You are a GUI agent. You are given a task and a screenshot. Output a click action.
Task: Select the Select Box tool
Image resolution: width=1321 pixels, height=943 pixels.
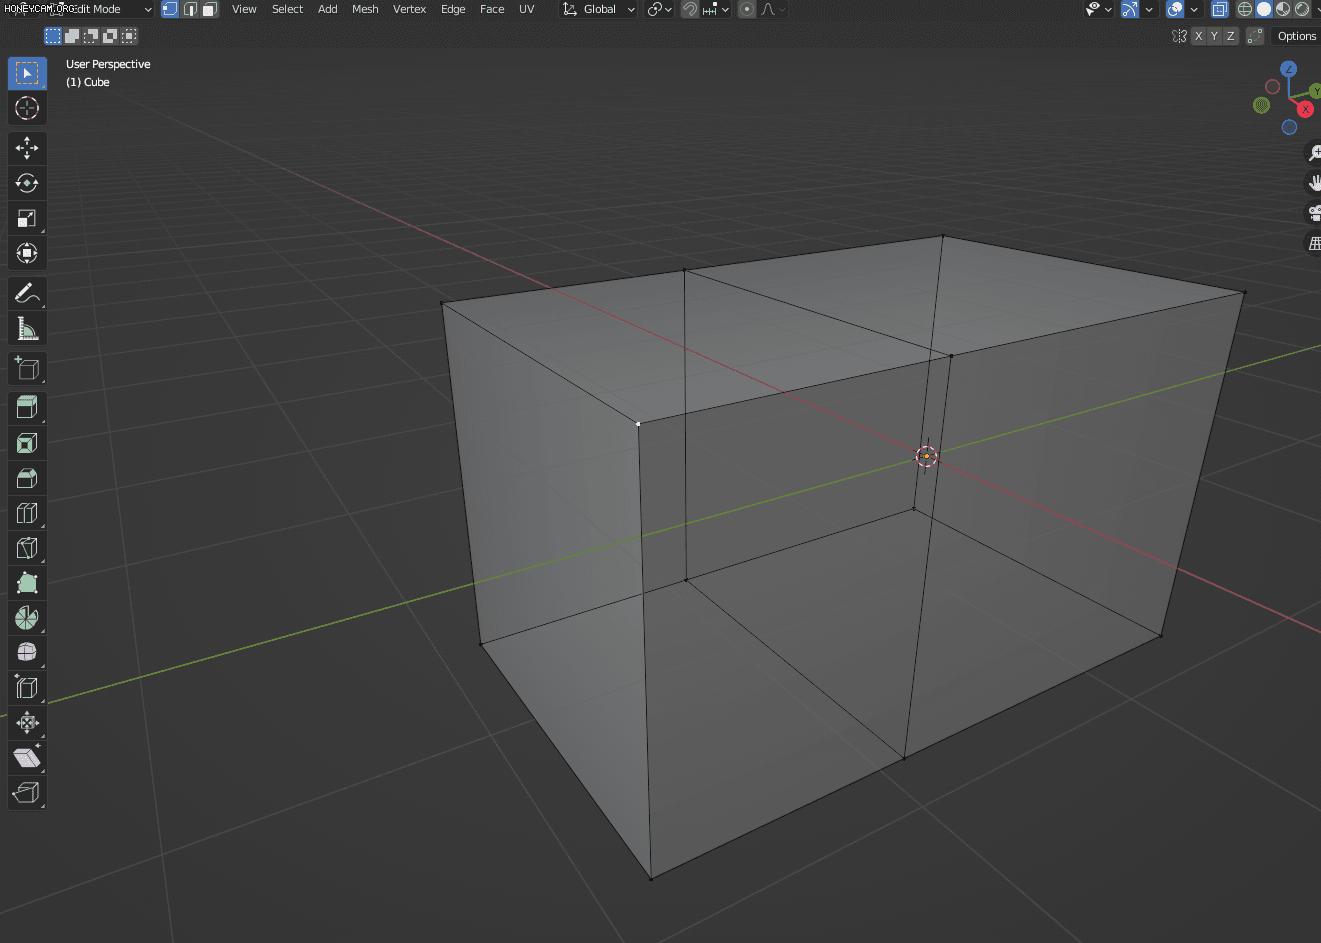tap(27, 73)
